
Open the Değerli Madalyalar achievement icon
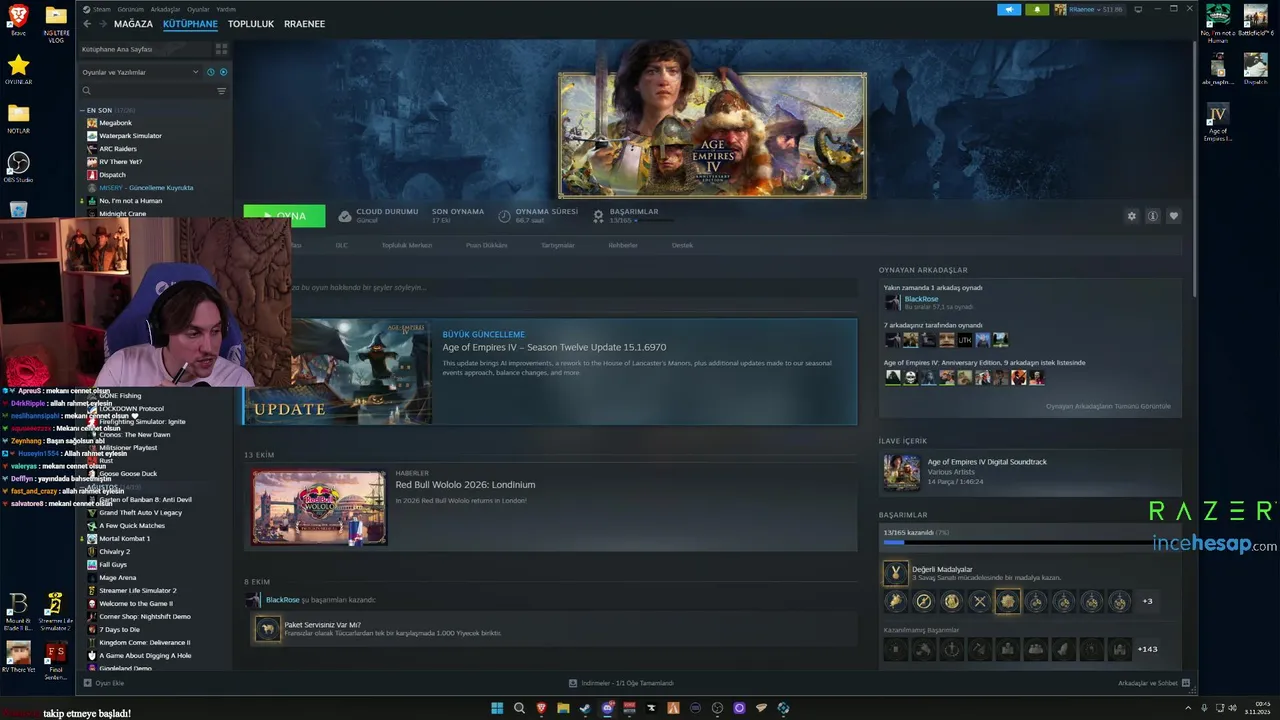tap(895, 573)
